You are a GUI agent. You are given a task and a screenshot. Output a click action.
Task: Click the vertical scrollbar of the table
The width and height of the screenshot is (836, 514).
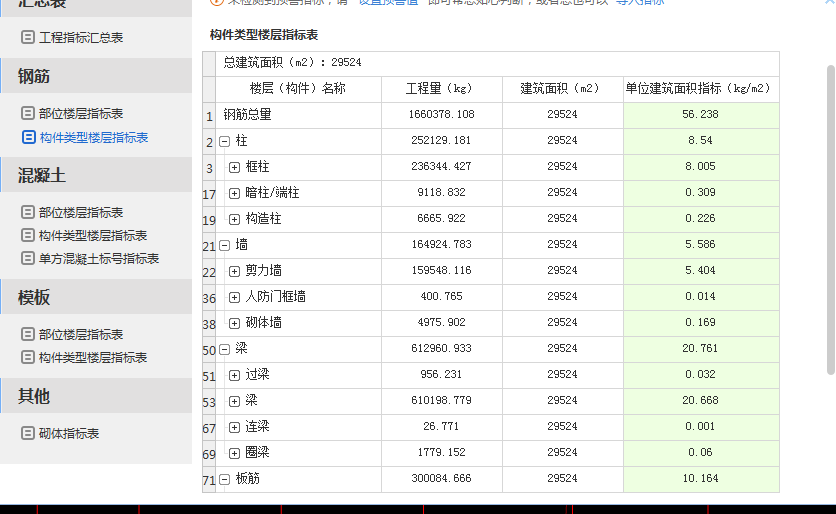click(x=831, y=220)
